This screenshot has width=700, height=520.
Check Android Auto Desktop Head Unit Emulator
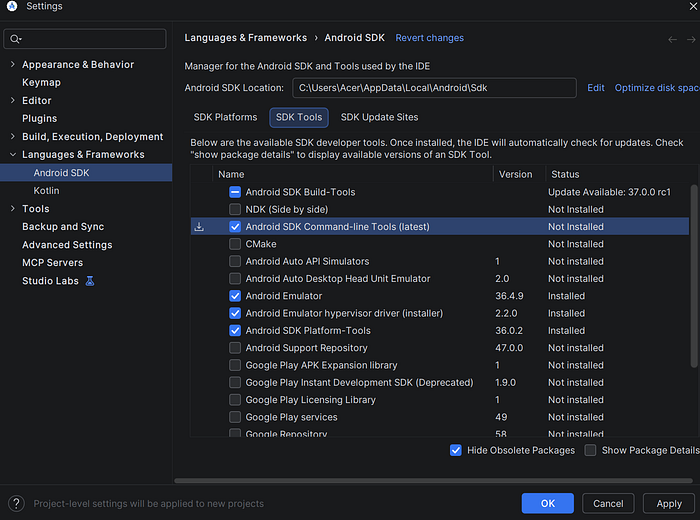click(235, 279)
